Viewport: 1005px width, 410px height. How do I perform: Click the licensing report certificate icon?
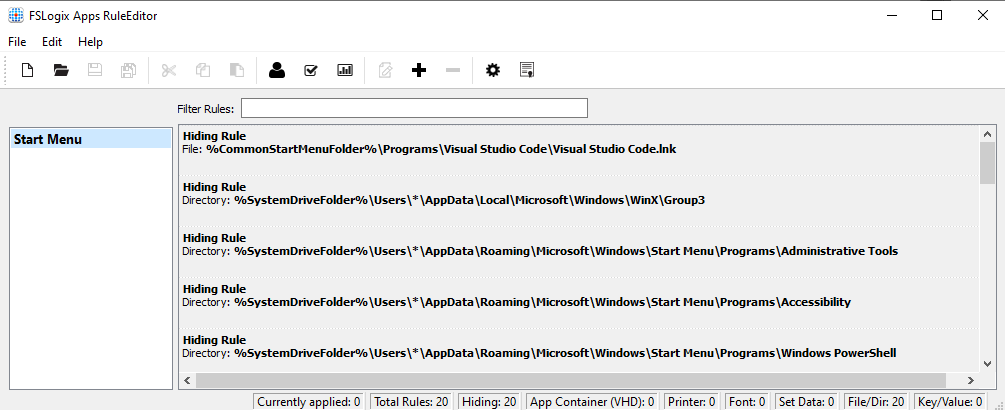pyautogui.click(x=527, y=70)
